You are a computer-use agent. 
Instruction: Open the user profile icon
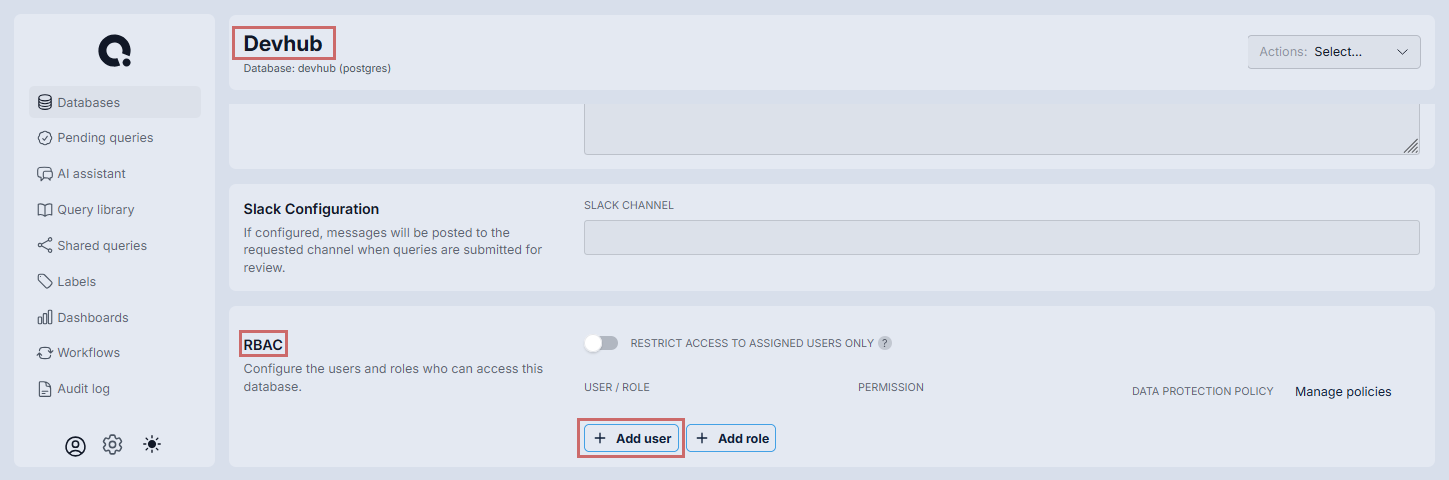coord(76,446)
